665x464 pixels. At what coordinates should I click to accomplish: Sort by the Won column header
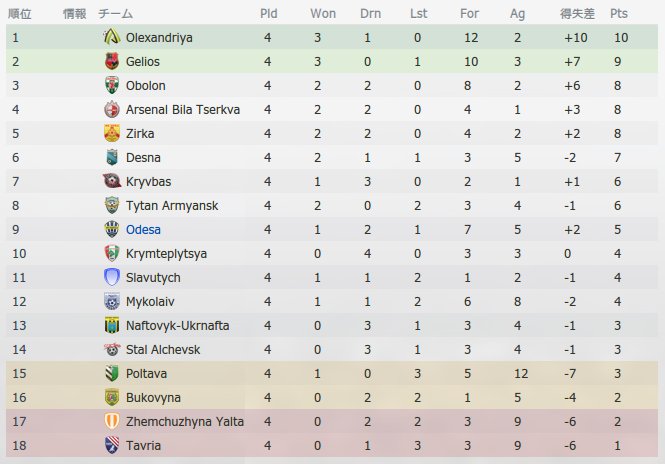(323, 14)
